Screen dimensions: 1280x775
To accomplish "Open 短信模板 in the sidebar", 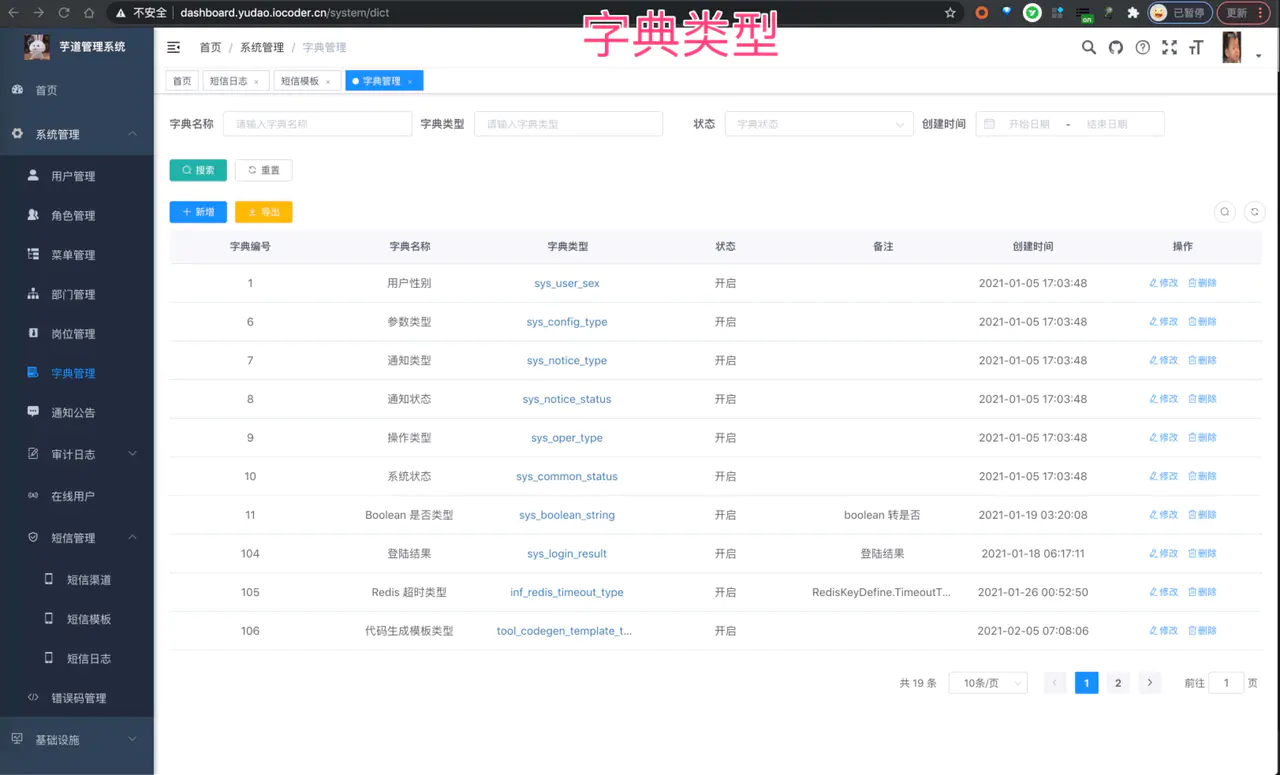I will coord(77,619).
